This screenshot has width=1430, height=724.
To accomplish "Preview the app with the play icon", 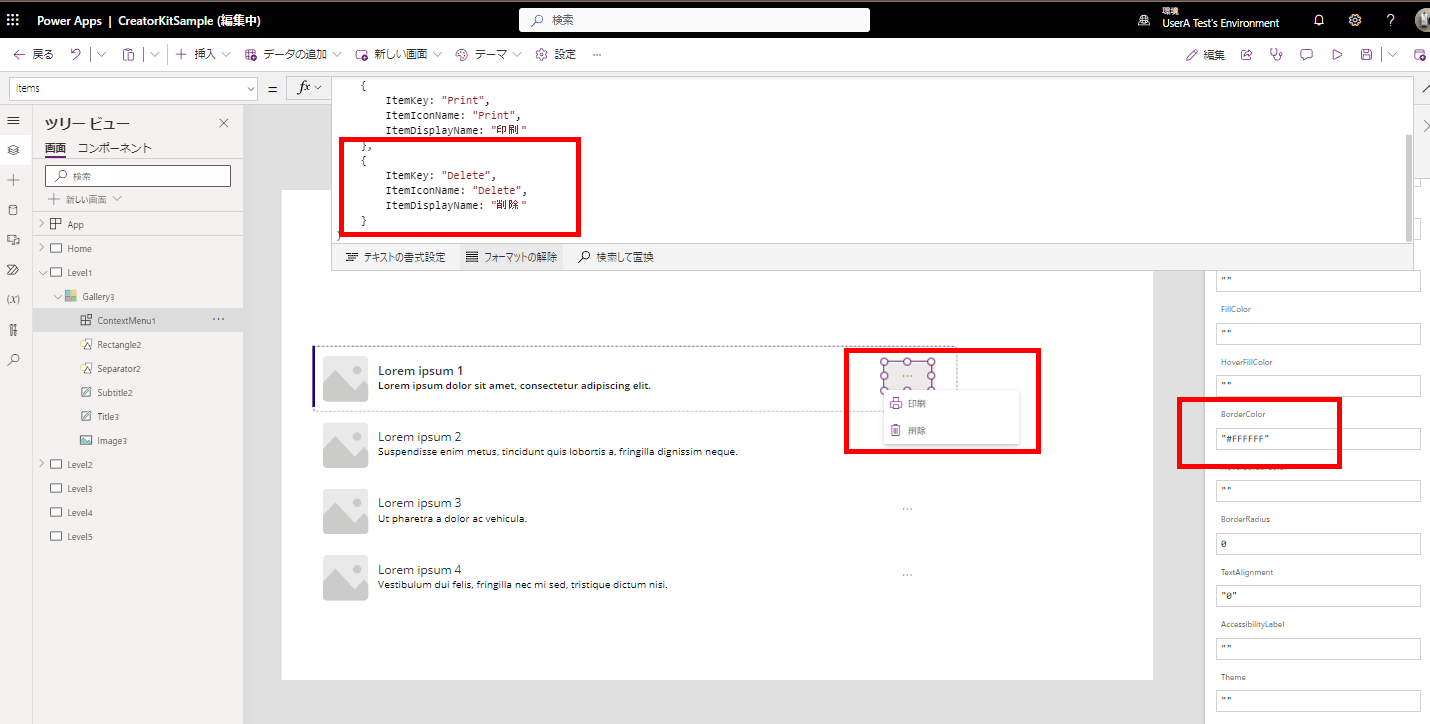I will pos(1338,54).
